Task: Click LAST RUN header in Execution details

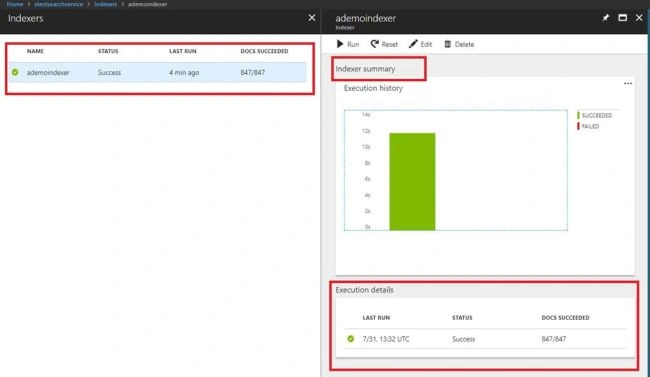Action: pyautogui.click(x=376, y=318)
